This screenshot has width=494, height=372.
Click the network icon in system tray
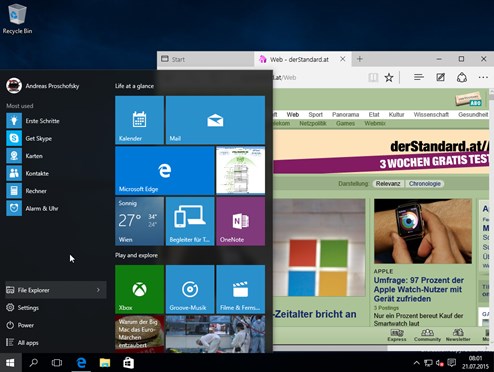pos(428,363)
